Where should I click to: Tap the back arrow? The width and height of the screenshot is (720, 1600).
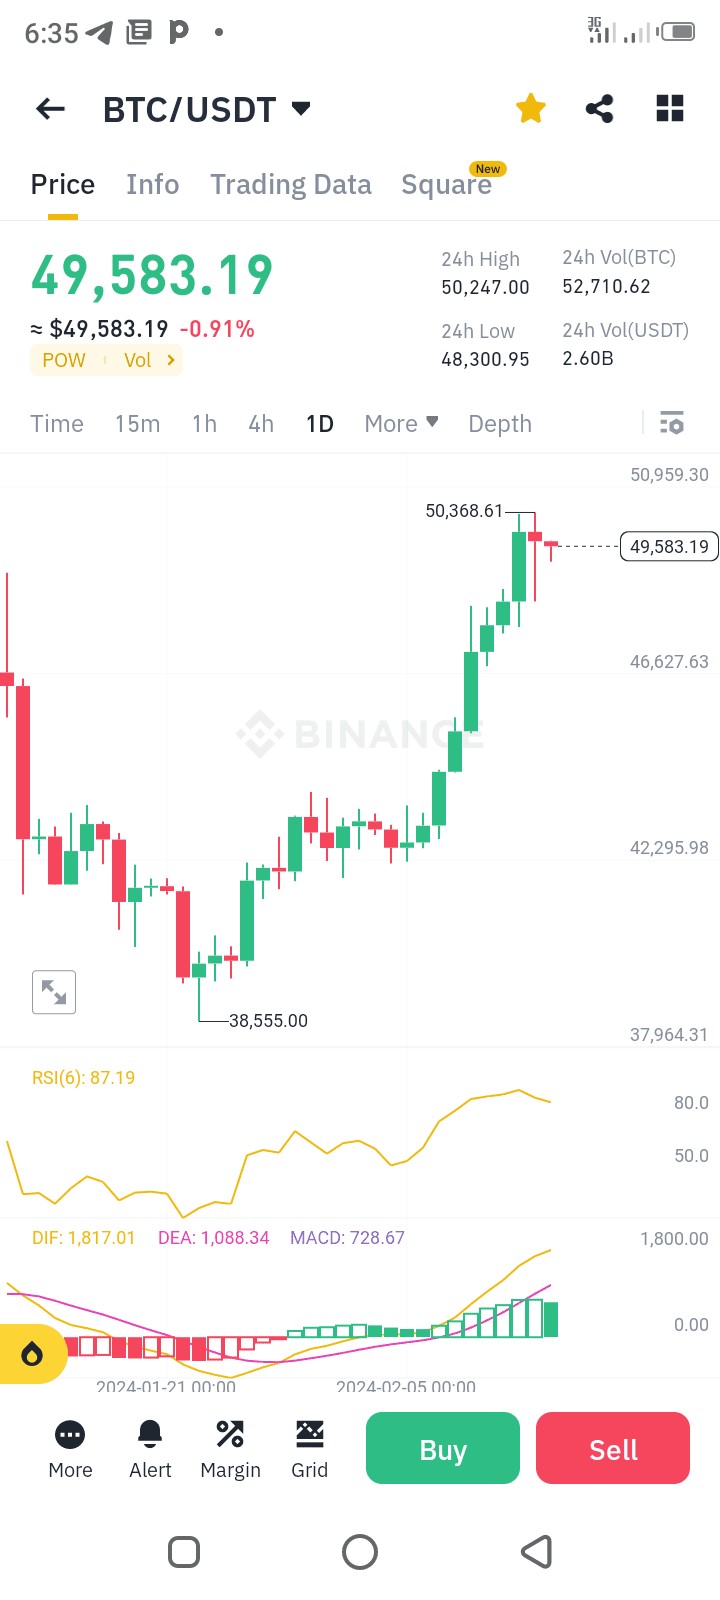(x=49, y=108)
